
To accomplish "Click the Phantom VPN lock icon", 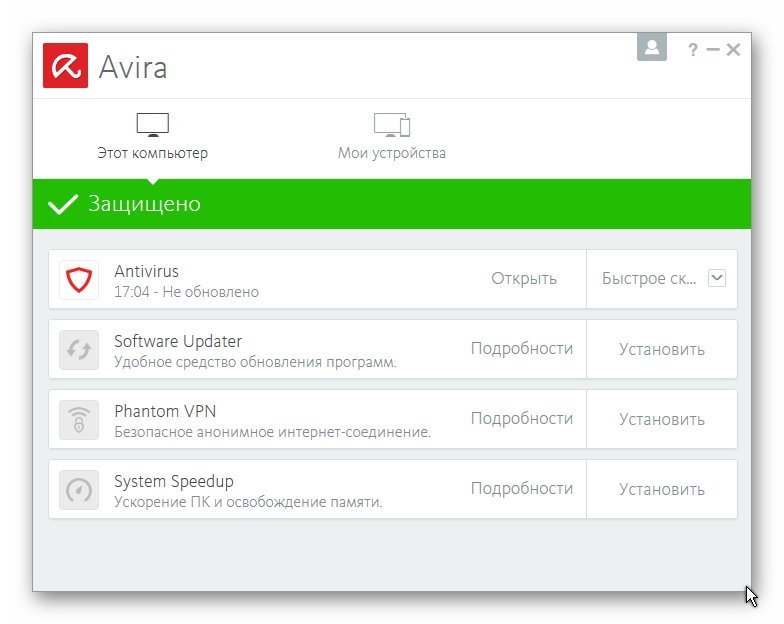I will pos(78,420).
